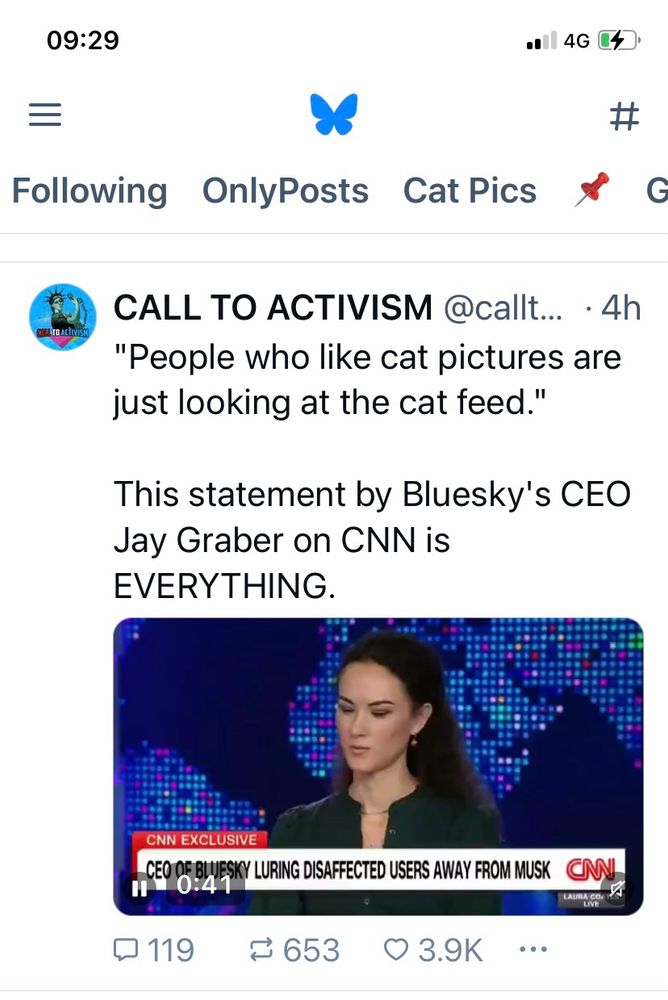
Task: Switch to the Following feed tab
Action: [89, 191]
